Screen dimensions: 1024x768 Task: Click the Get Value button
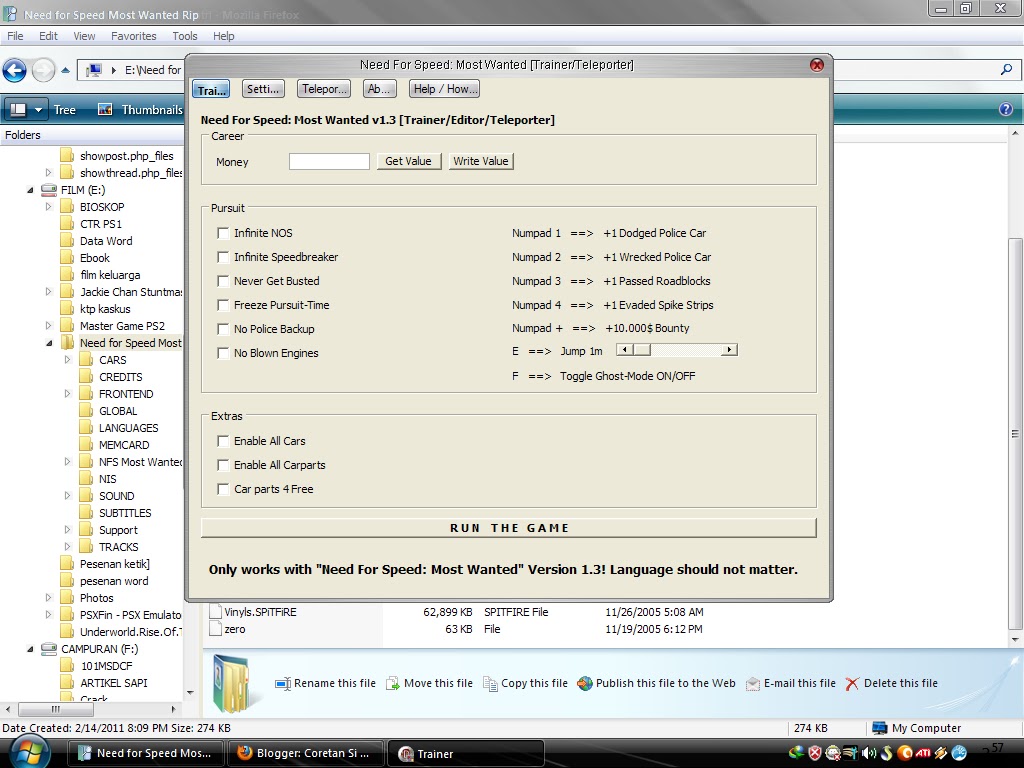(409, 161)
